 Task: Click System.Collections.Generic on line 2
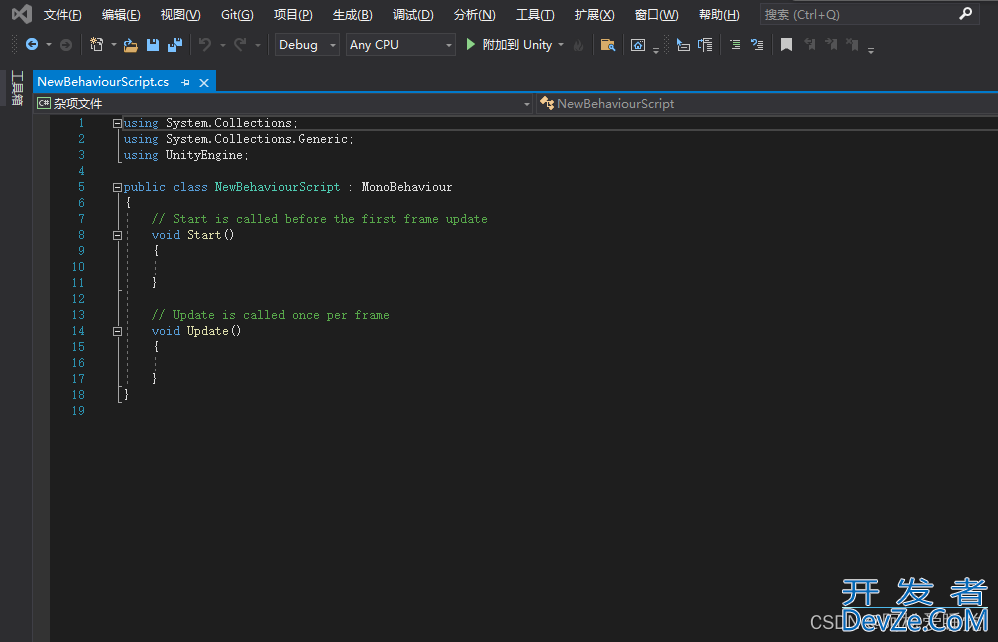[257, 139]
